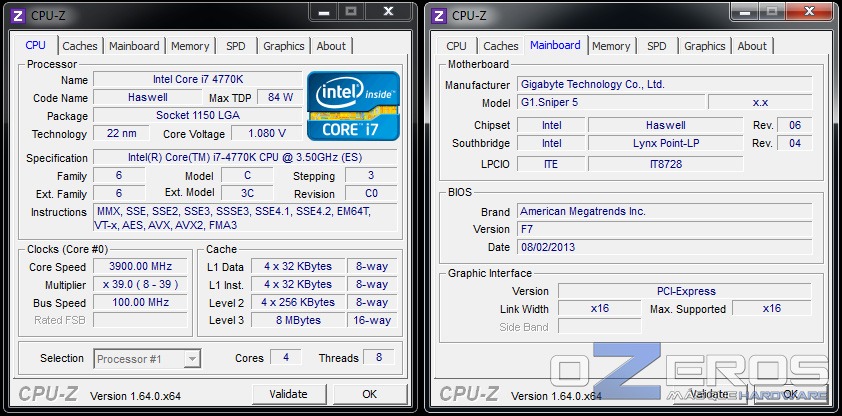
Task: Click the Max TDP value '84 W'
Action: pos(280,97)
